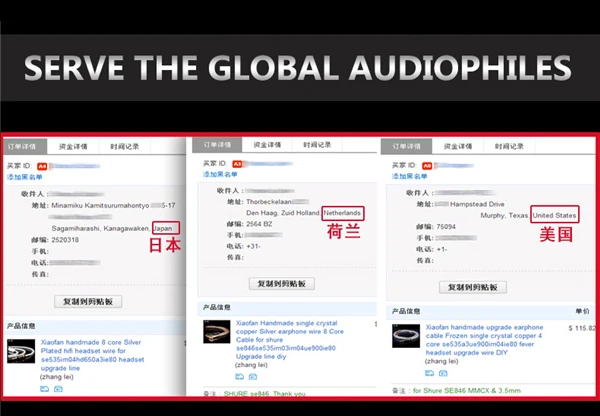
Task: Click the United States order product cable thumbnail
Action: click(406, 336)
